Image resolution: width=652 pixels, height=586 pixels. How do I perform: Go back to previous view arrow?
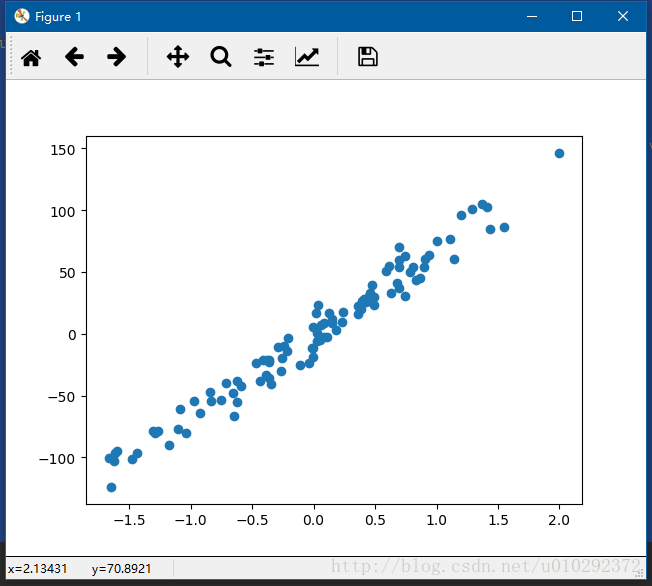[74, 57]
